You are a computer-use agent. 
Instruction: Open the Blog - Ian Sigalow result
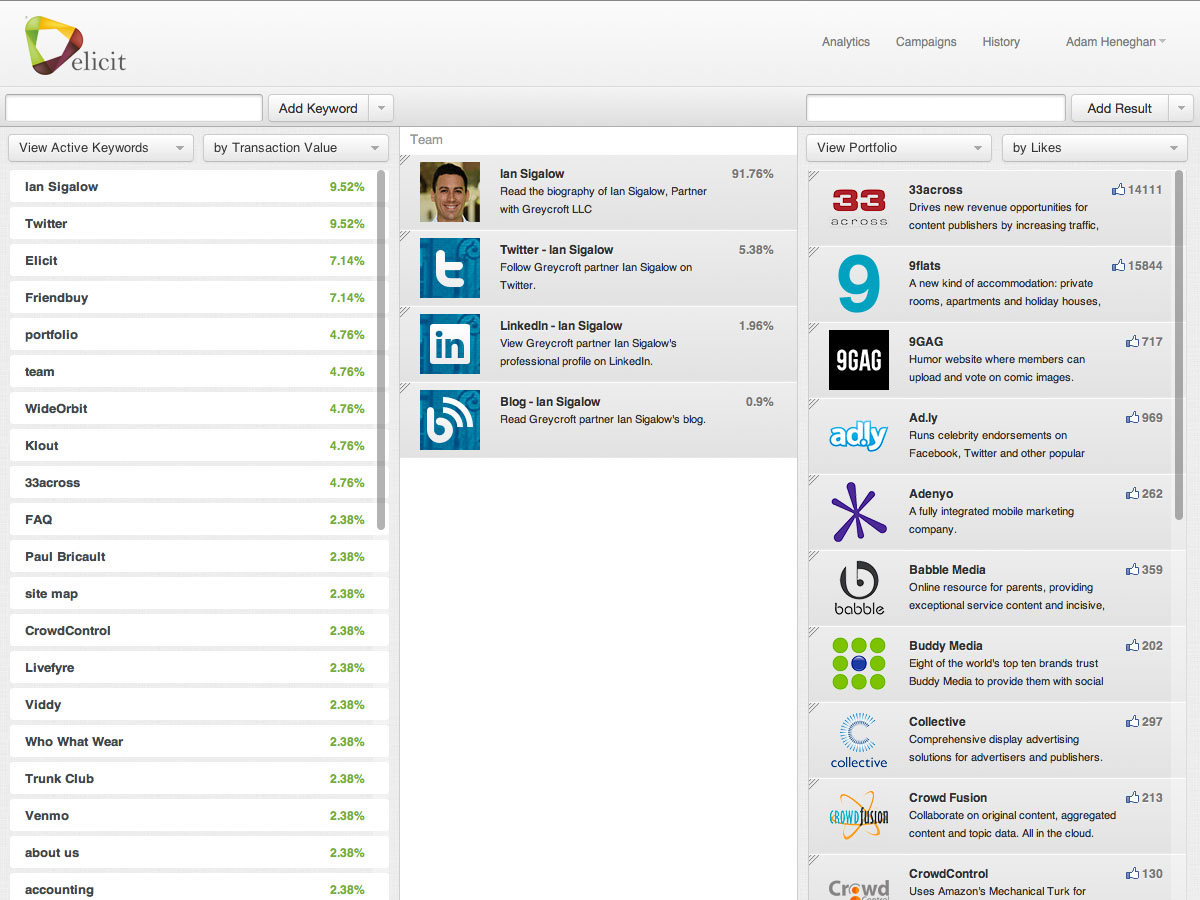[x=598, y=420]
